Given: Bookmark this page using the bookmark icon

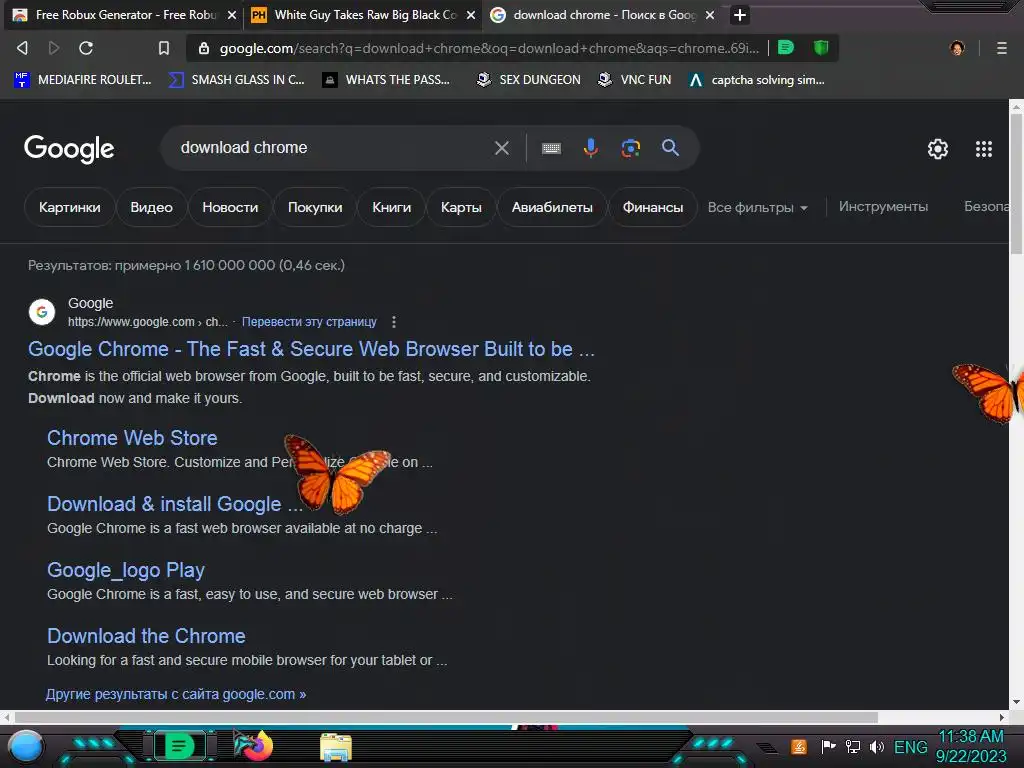Looking at the screenshot, I should pyautogui.click(x=164, y=48).
